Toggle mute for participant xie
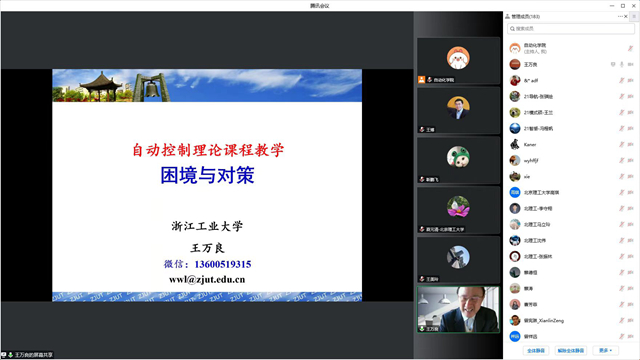Screen dimensions: 640x360 [622, 176]
